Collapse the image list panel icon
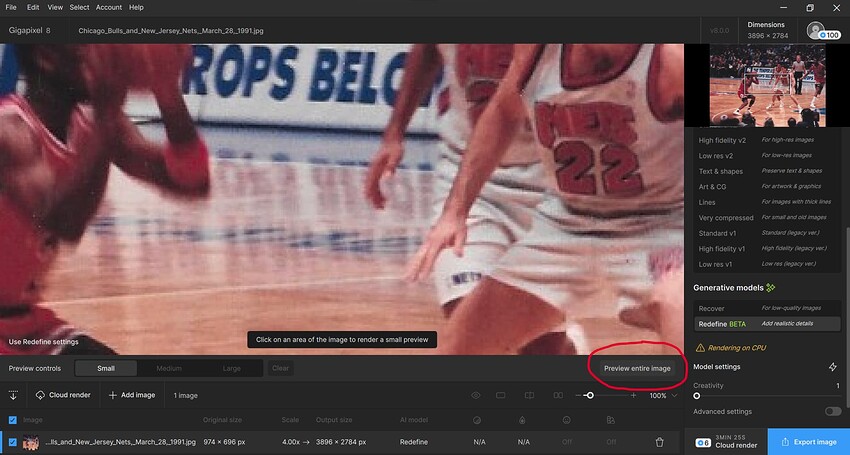This screenshot has height=455, width=850. click(13, 395)
